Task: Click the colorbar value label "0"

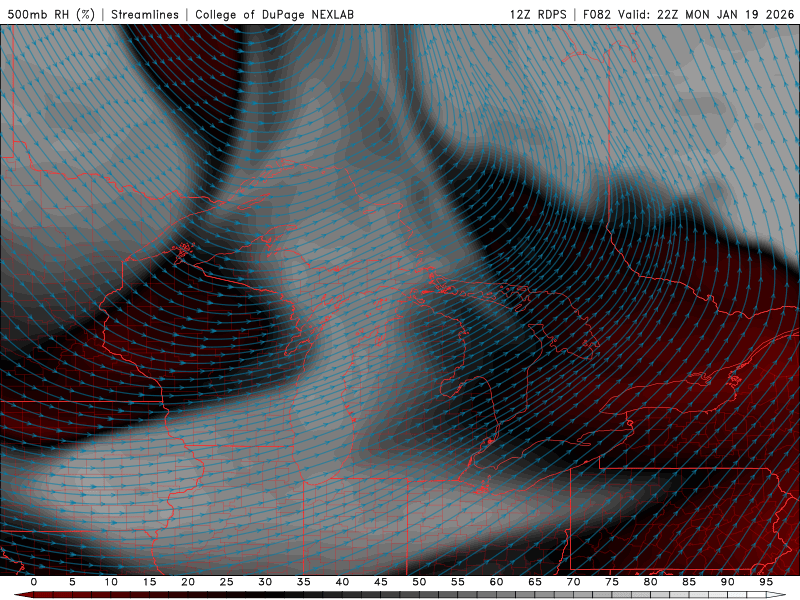Action: [x=34, y=582]
